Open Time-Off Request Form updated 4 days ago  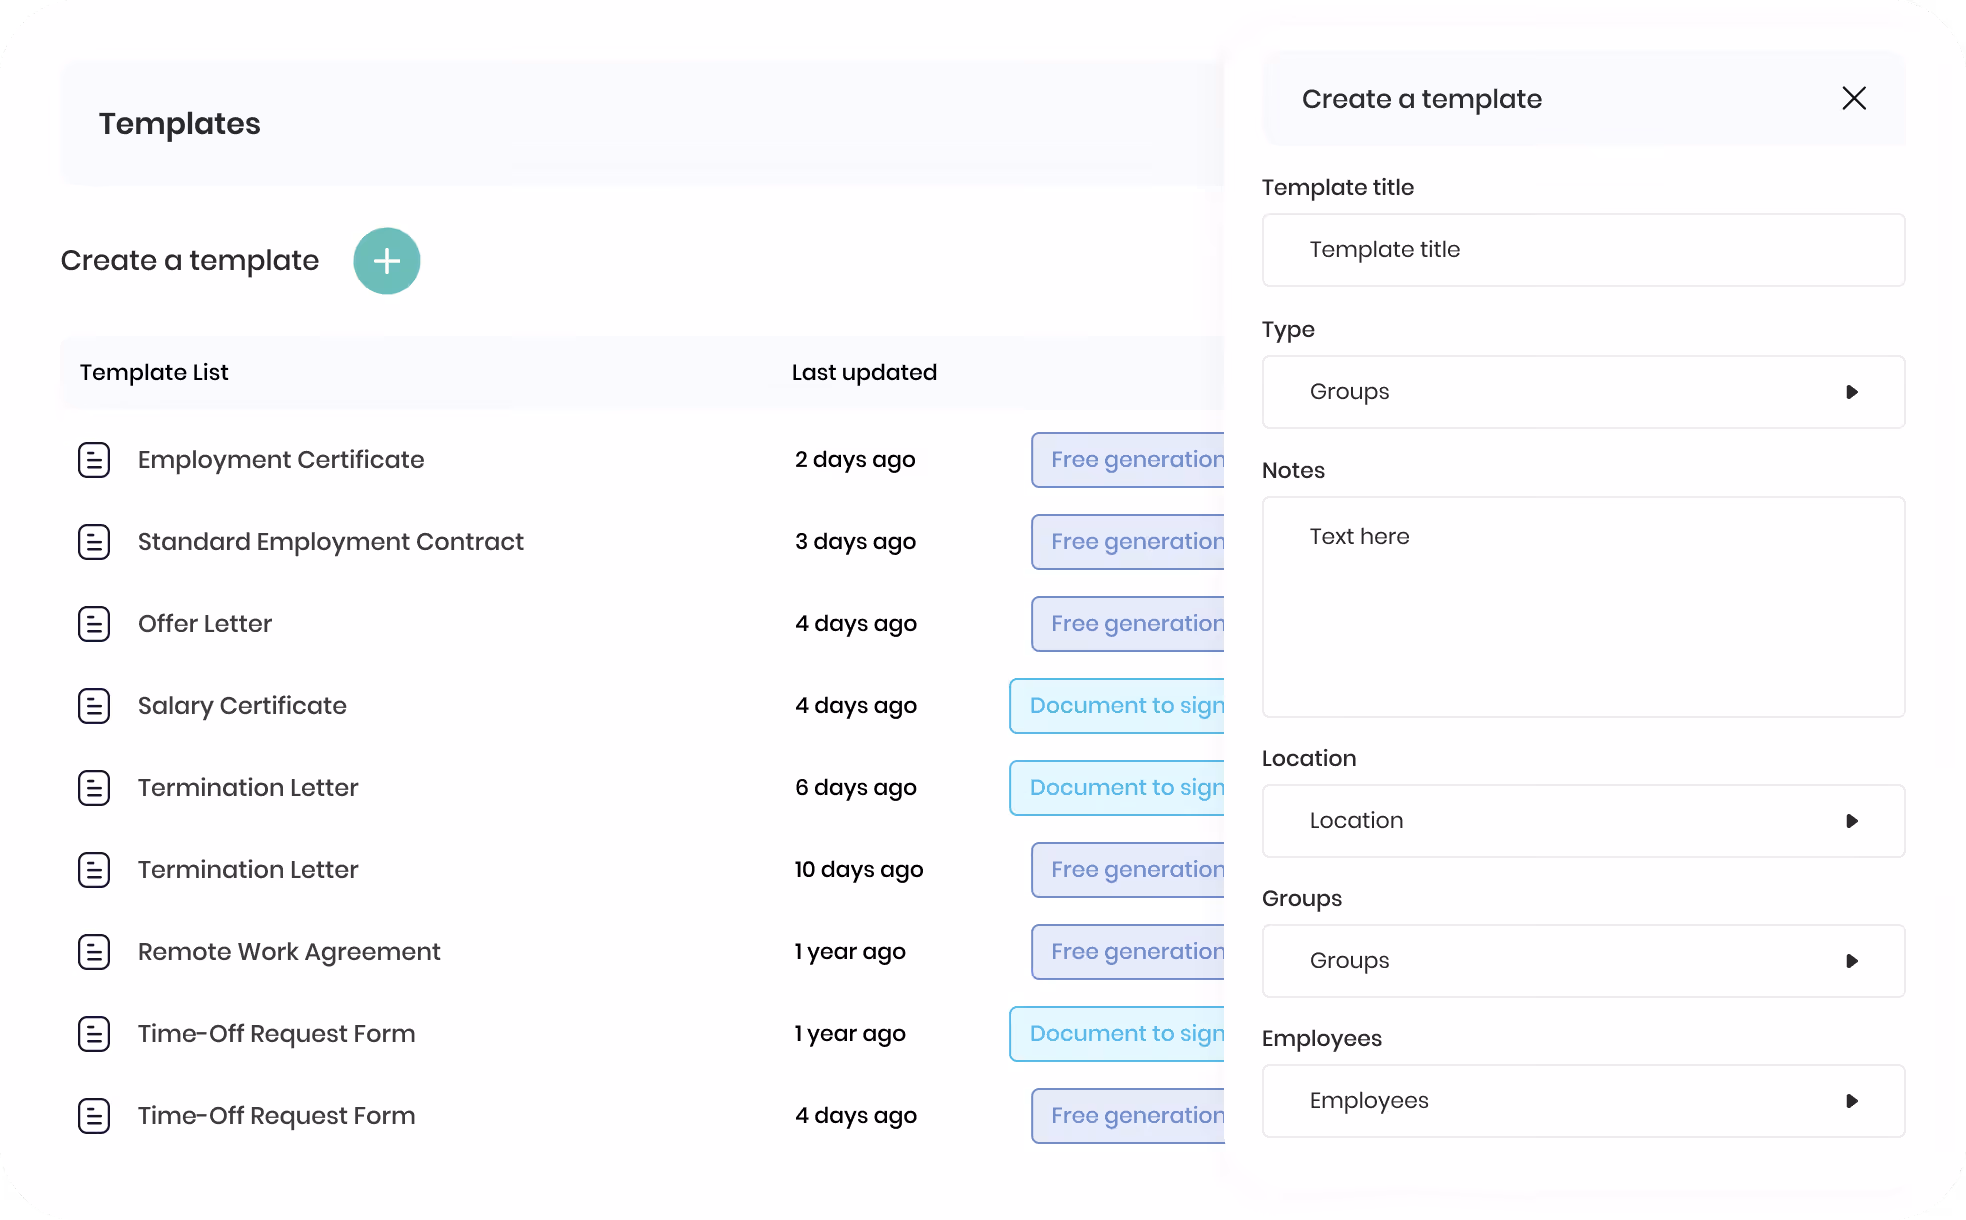coord(276,1116)
